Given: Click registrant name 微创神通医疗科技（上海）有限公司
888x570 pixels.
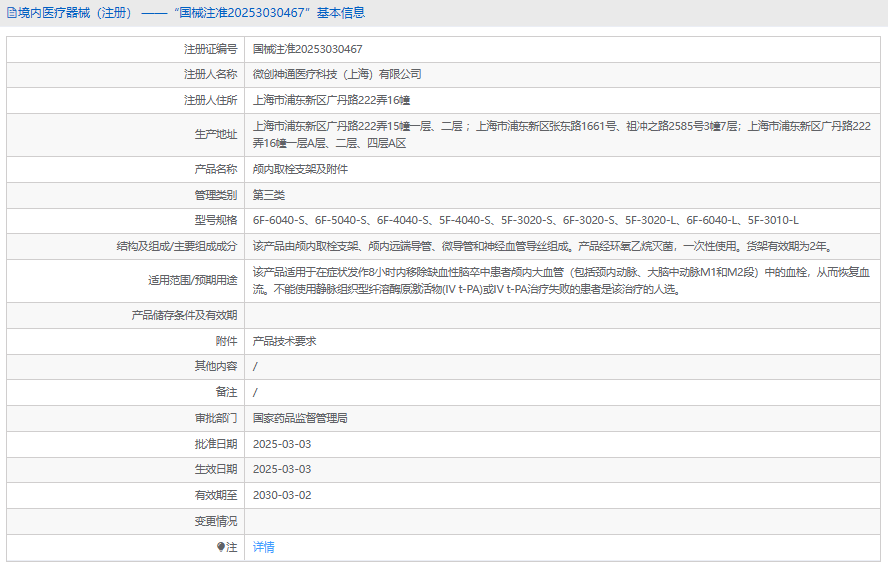Looking at the screenshot, I should pos(337,74).
